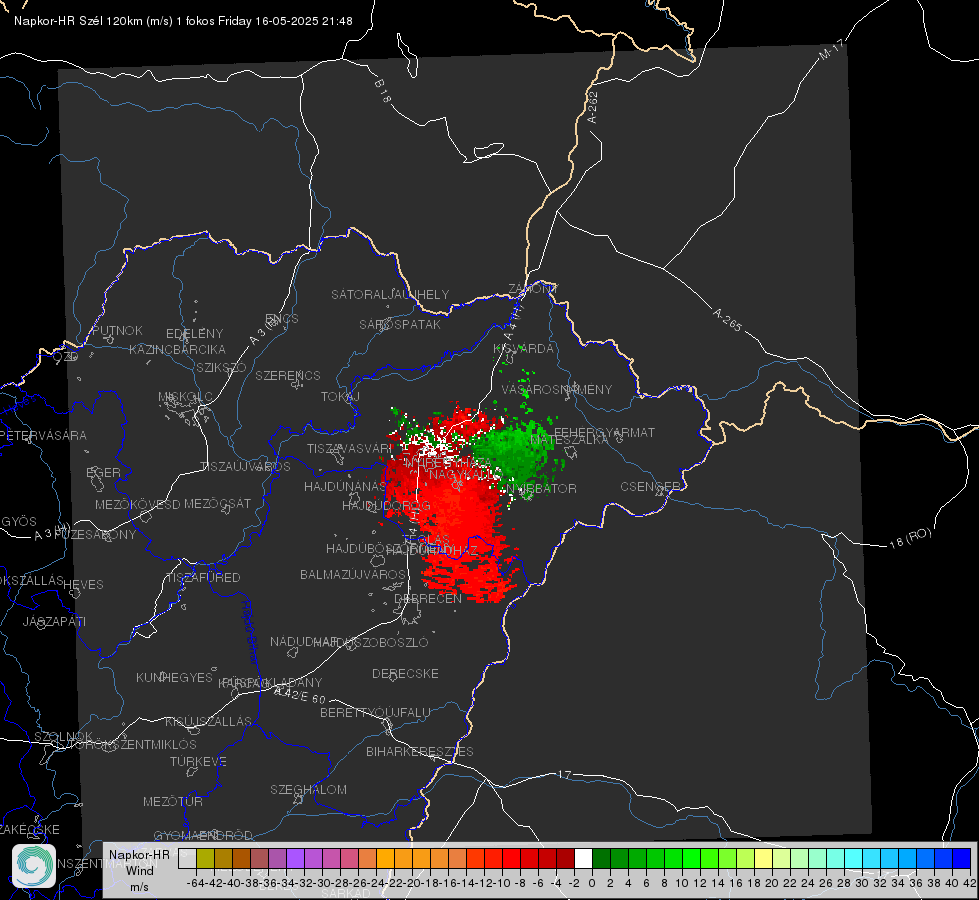This screenshot has width=979, height=900.
Task: Click the MEZŐKÖVESD city label
Action: click(137, 504)
